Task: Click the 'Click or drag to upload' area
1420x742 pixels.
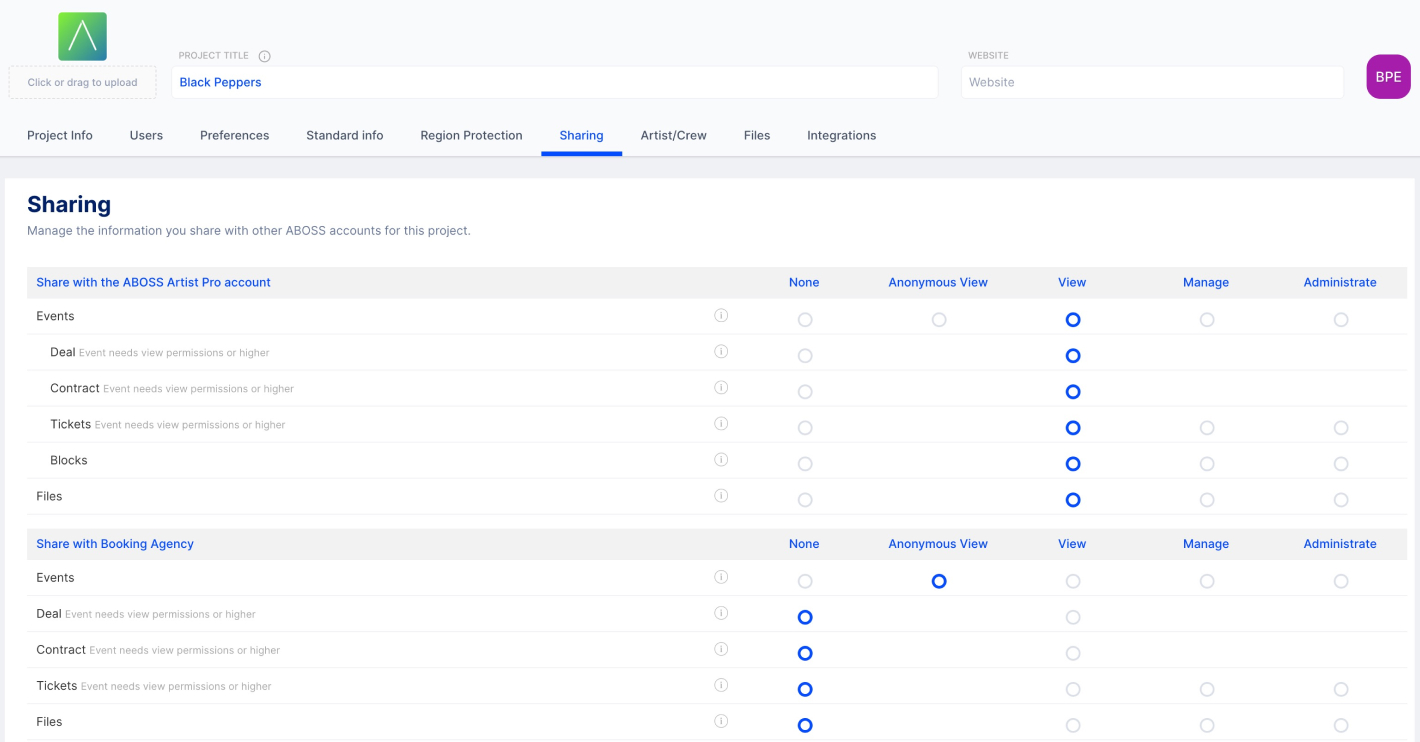Action: pyautogui.click(x=82, y=83)
